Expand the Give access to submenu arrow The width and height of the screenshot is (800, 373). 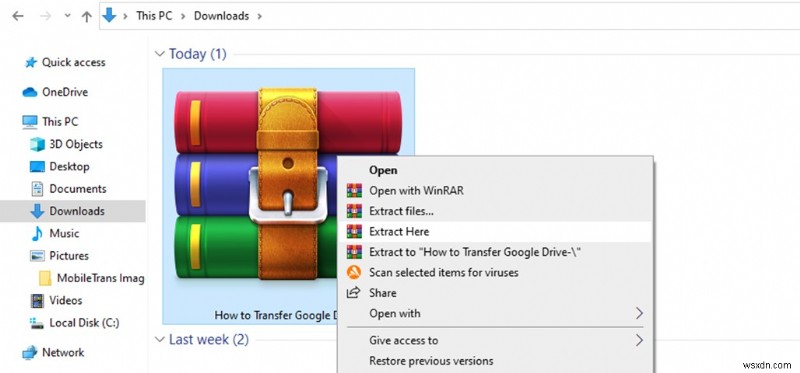point(639,340)
